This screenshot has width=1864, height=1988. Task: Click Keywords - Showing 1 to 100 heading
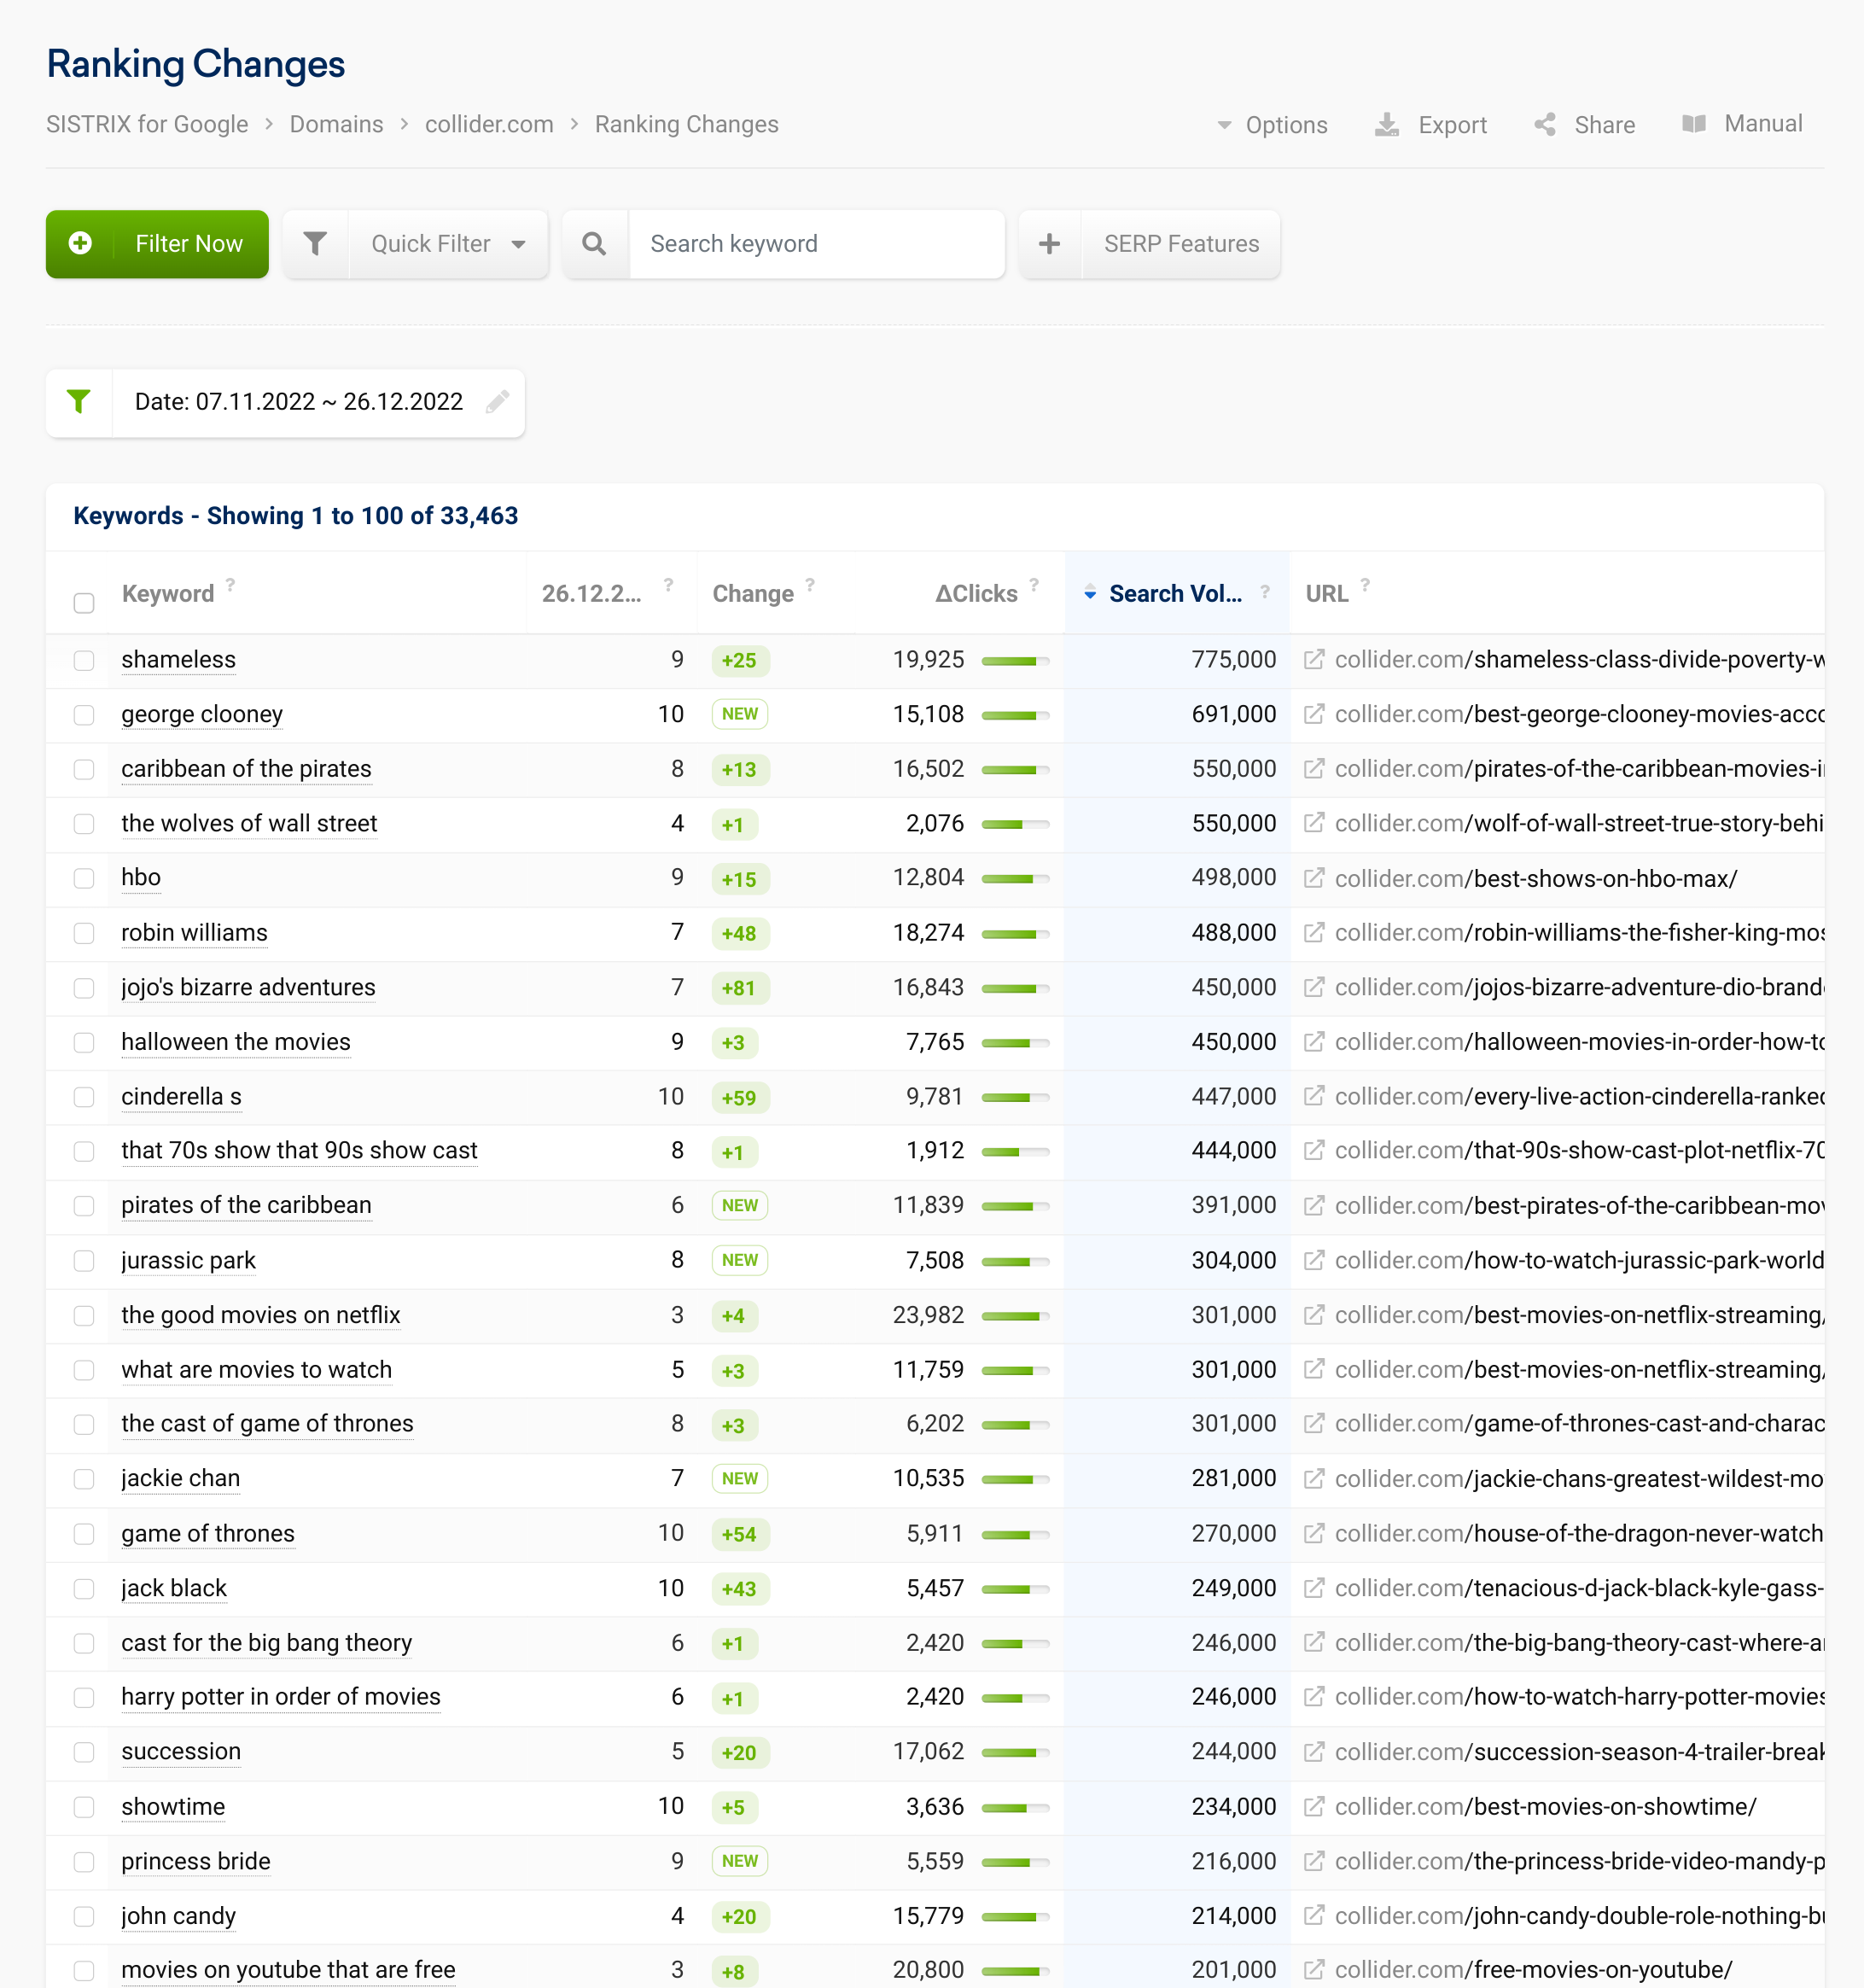[296, 516]
